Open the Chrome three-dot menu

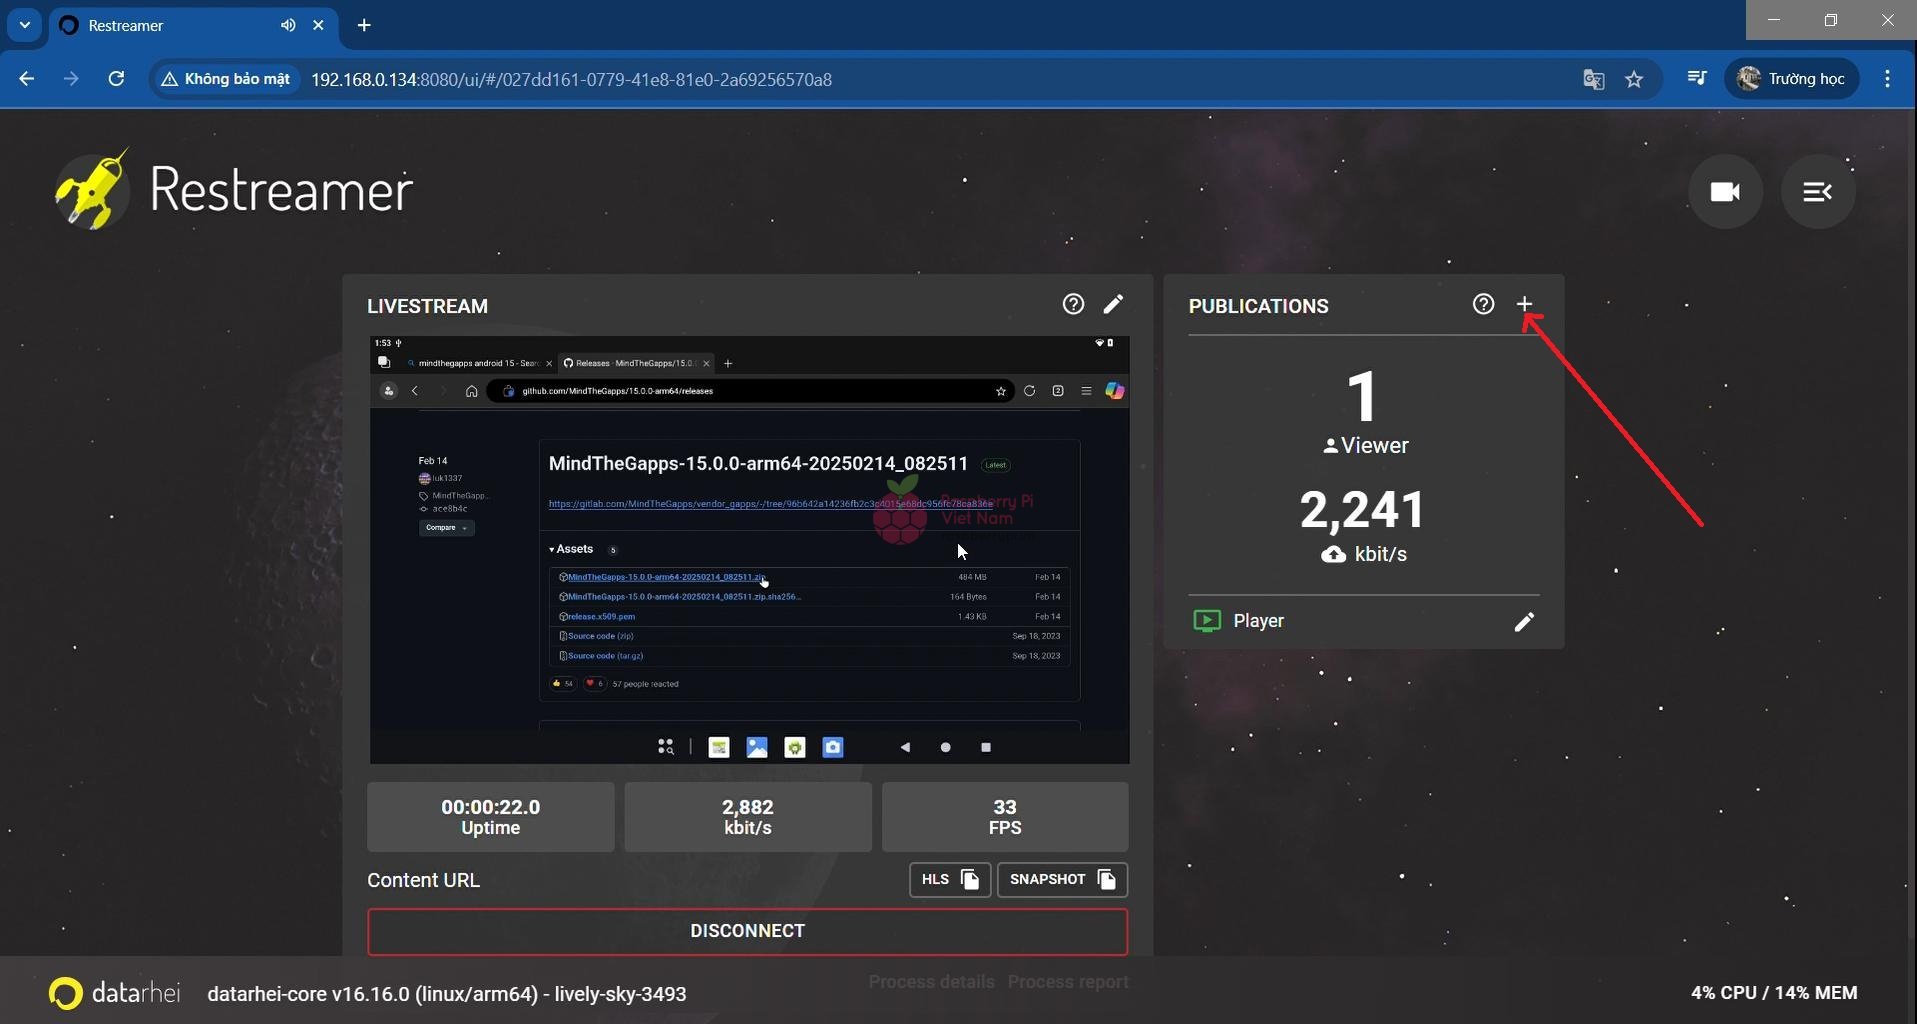[1887, 79]
